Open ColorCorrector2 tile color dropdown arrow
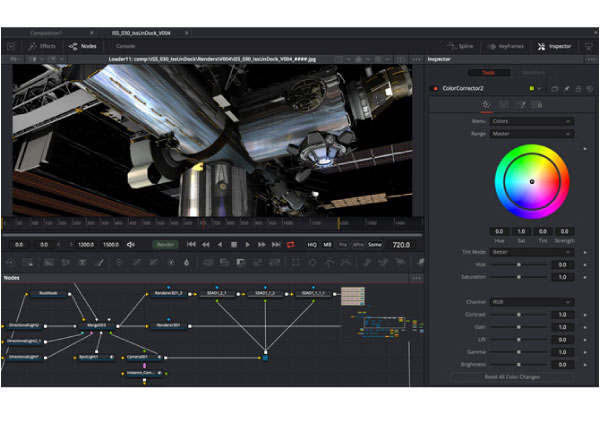Image resolution: width=600 pixels, height=430 pixels. [540, 88]
